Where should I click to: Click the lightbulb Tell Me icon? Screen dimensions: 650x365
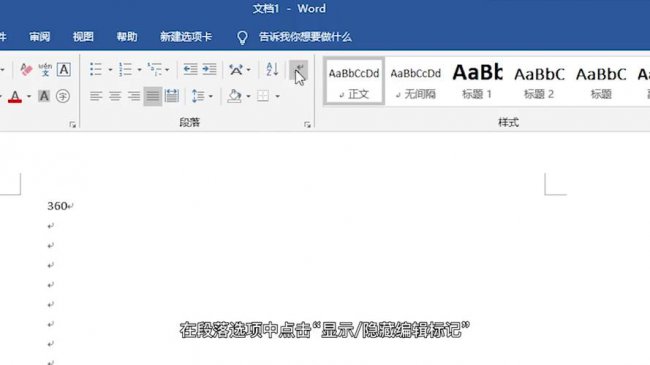[x=242, y=37]
